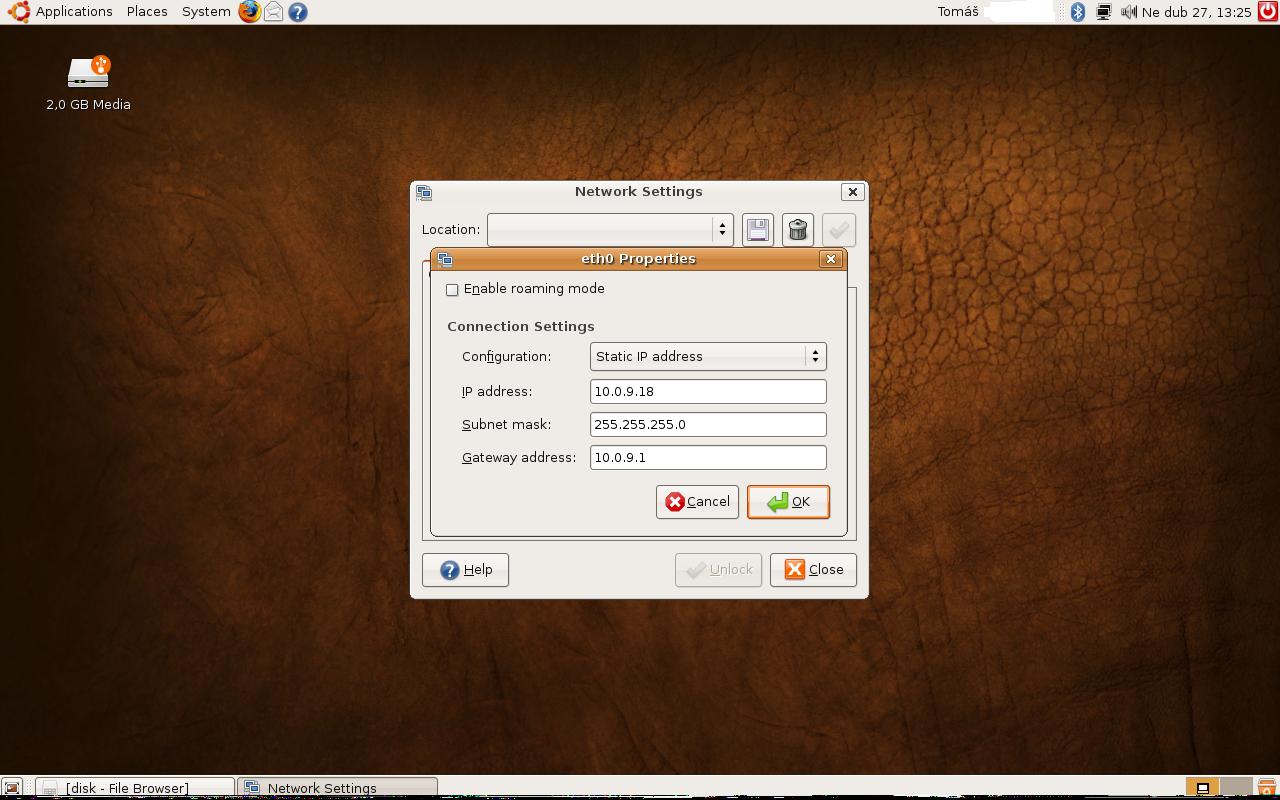Switch to the disk File Browser taskbar item
Image resolution: width=1280 pixels, height=800 pixels.
coord(136,788)
